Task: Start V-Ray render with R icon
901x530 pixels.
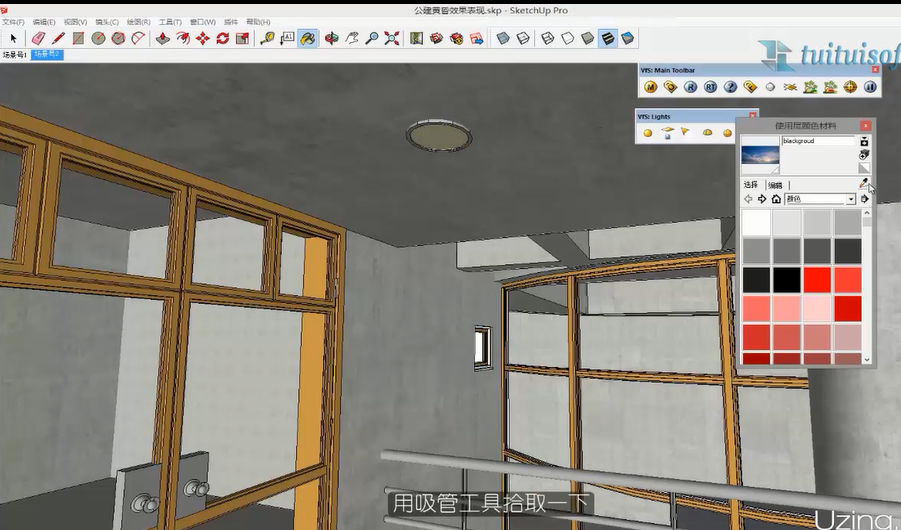Action: click(690, 87)
